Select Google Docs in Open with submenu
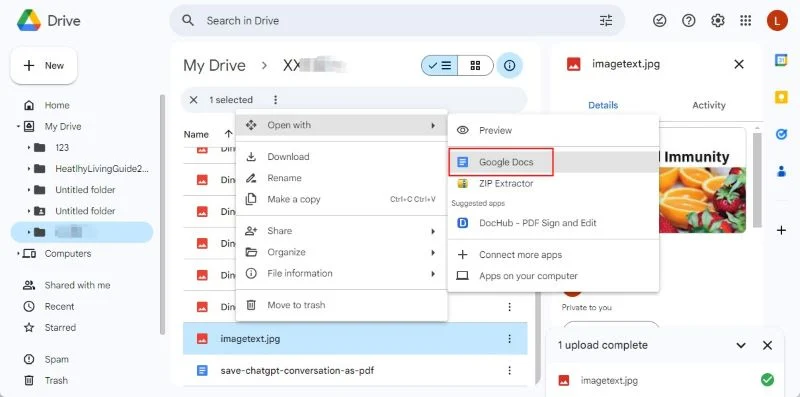The height and width of the screenshot is (397, 800). [553, 162]
